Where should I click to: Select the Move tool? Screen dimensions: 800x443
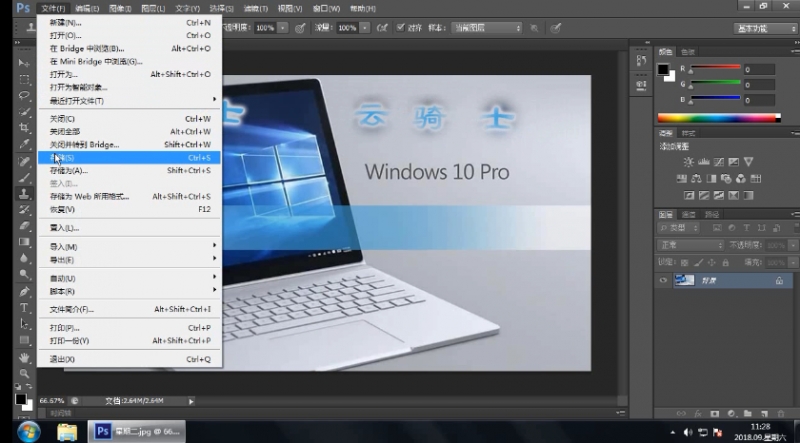coord(24,63)
